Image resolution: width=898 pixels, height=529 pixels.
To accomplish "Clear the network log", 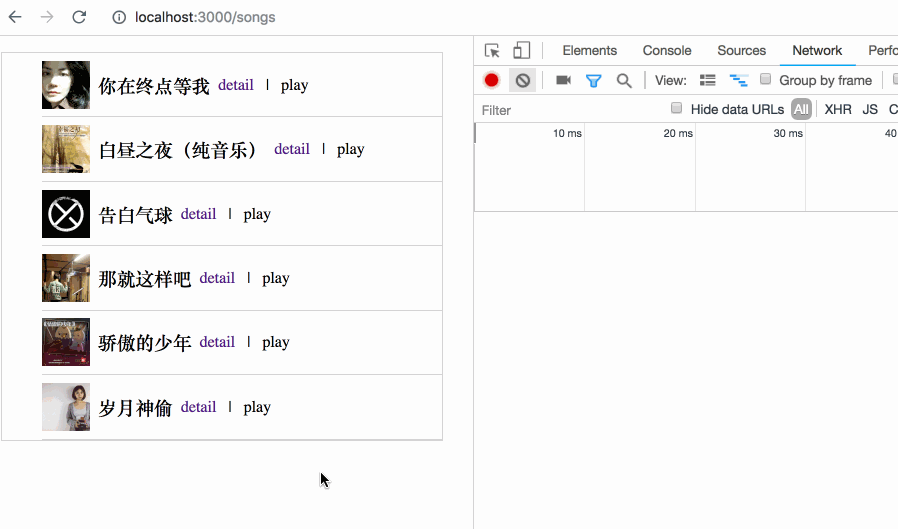I will 522,81.
